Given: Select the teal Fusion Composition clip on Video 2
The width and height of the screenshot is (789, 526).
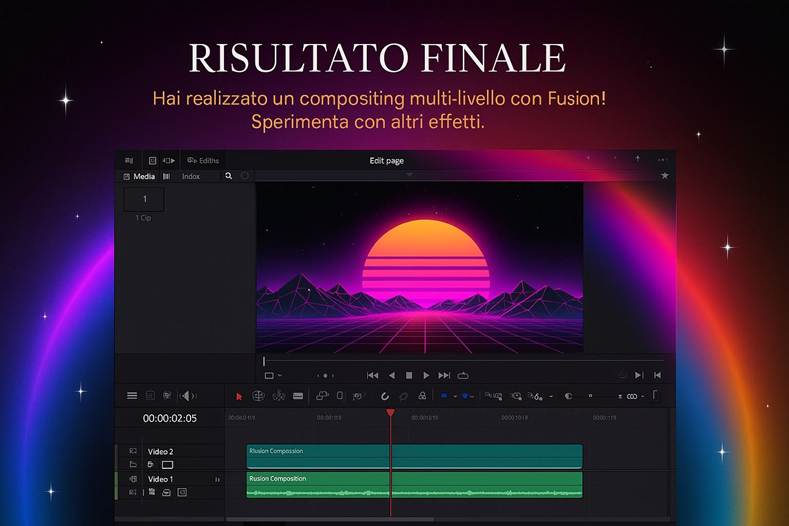Looking at the screenshot, I should click(415, 456).
